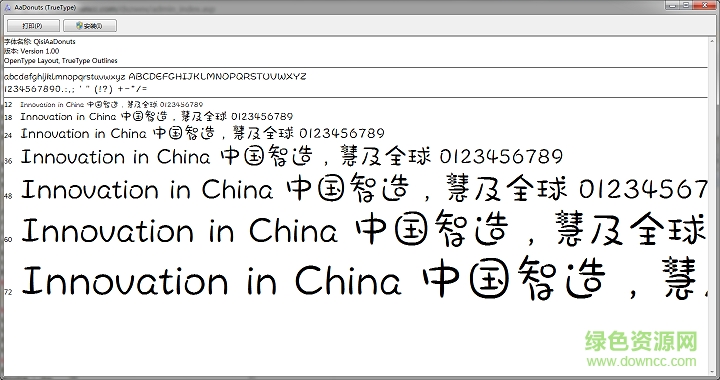The width and height of the screenshot is (720, 380).
Task: Click the digits and punctuation sample line
Action: point(76,89)
